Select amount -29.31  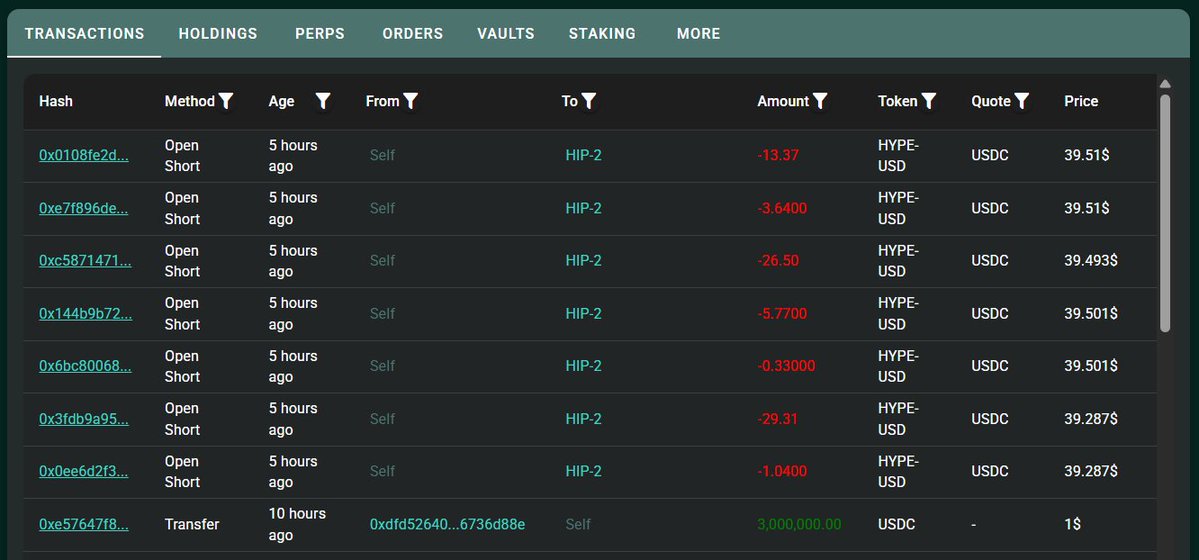(777, 419)
